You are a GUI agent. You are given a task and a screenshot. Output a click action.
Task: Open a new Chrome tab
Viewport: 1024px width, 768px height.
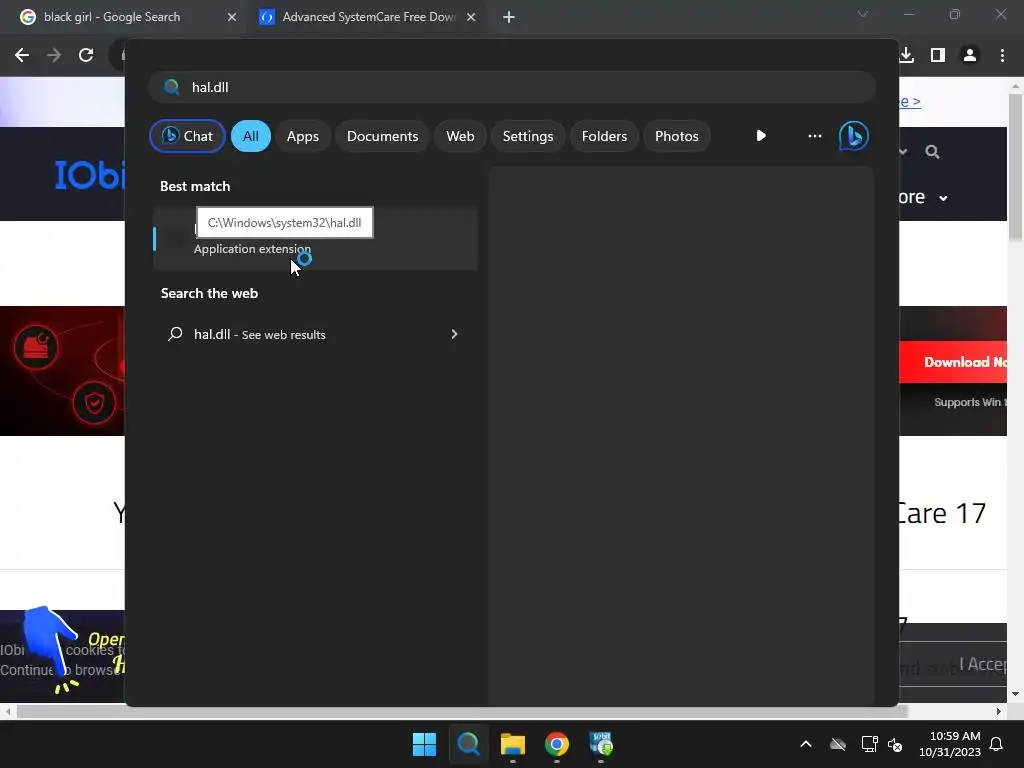(x=509, y=17)
